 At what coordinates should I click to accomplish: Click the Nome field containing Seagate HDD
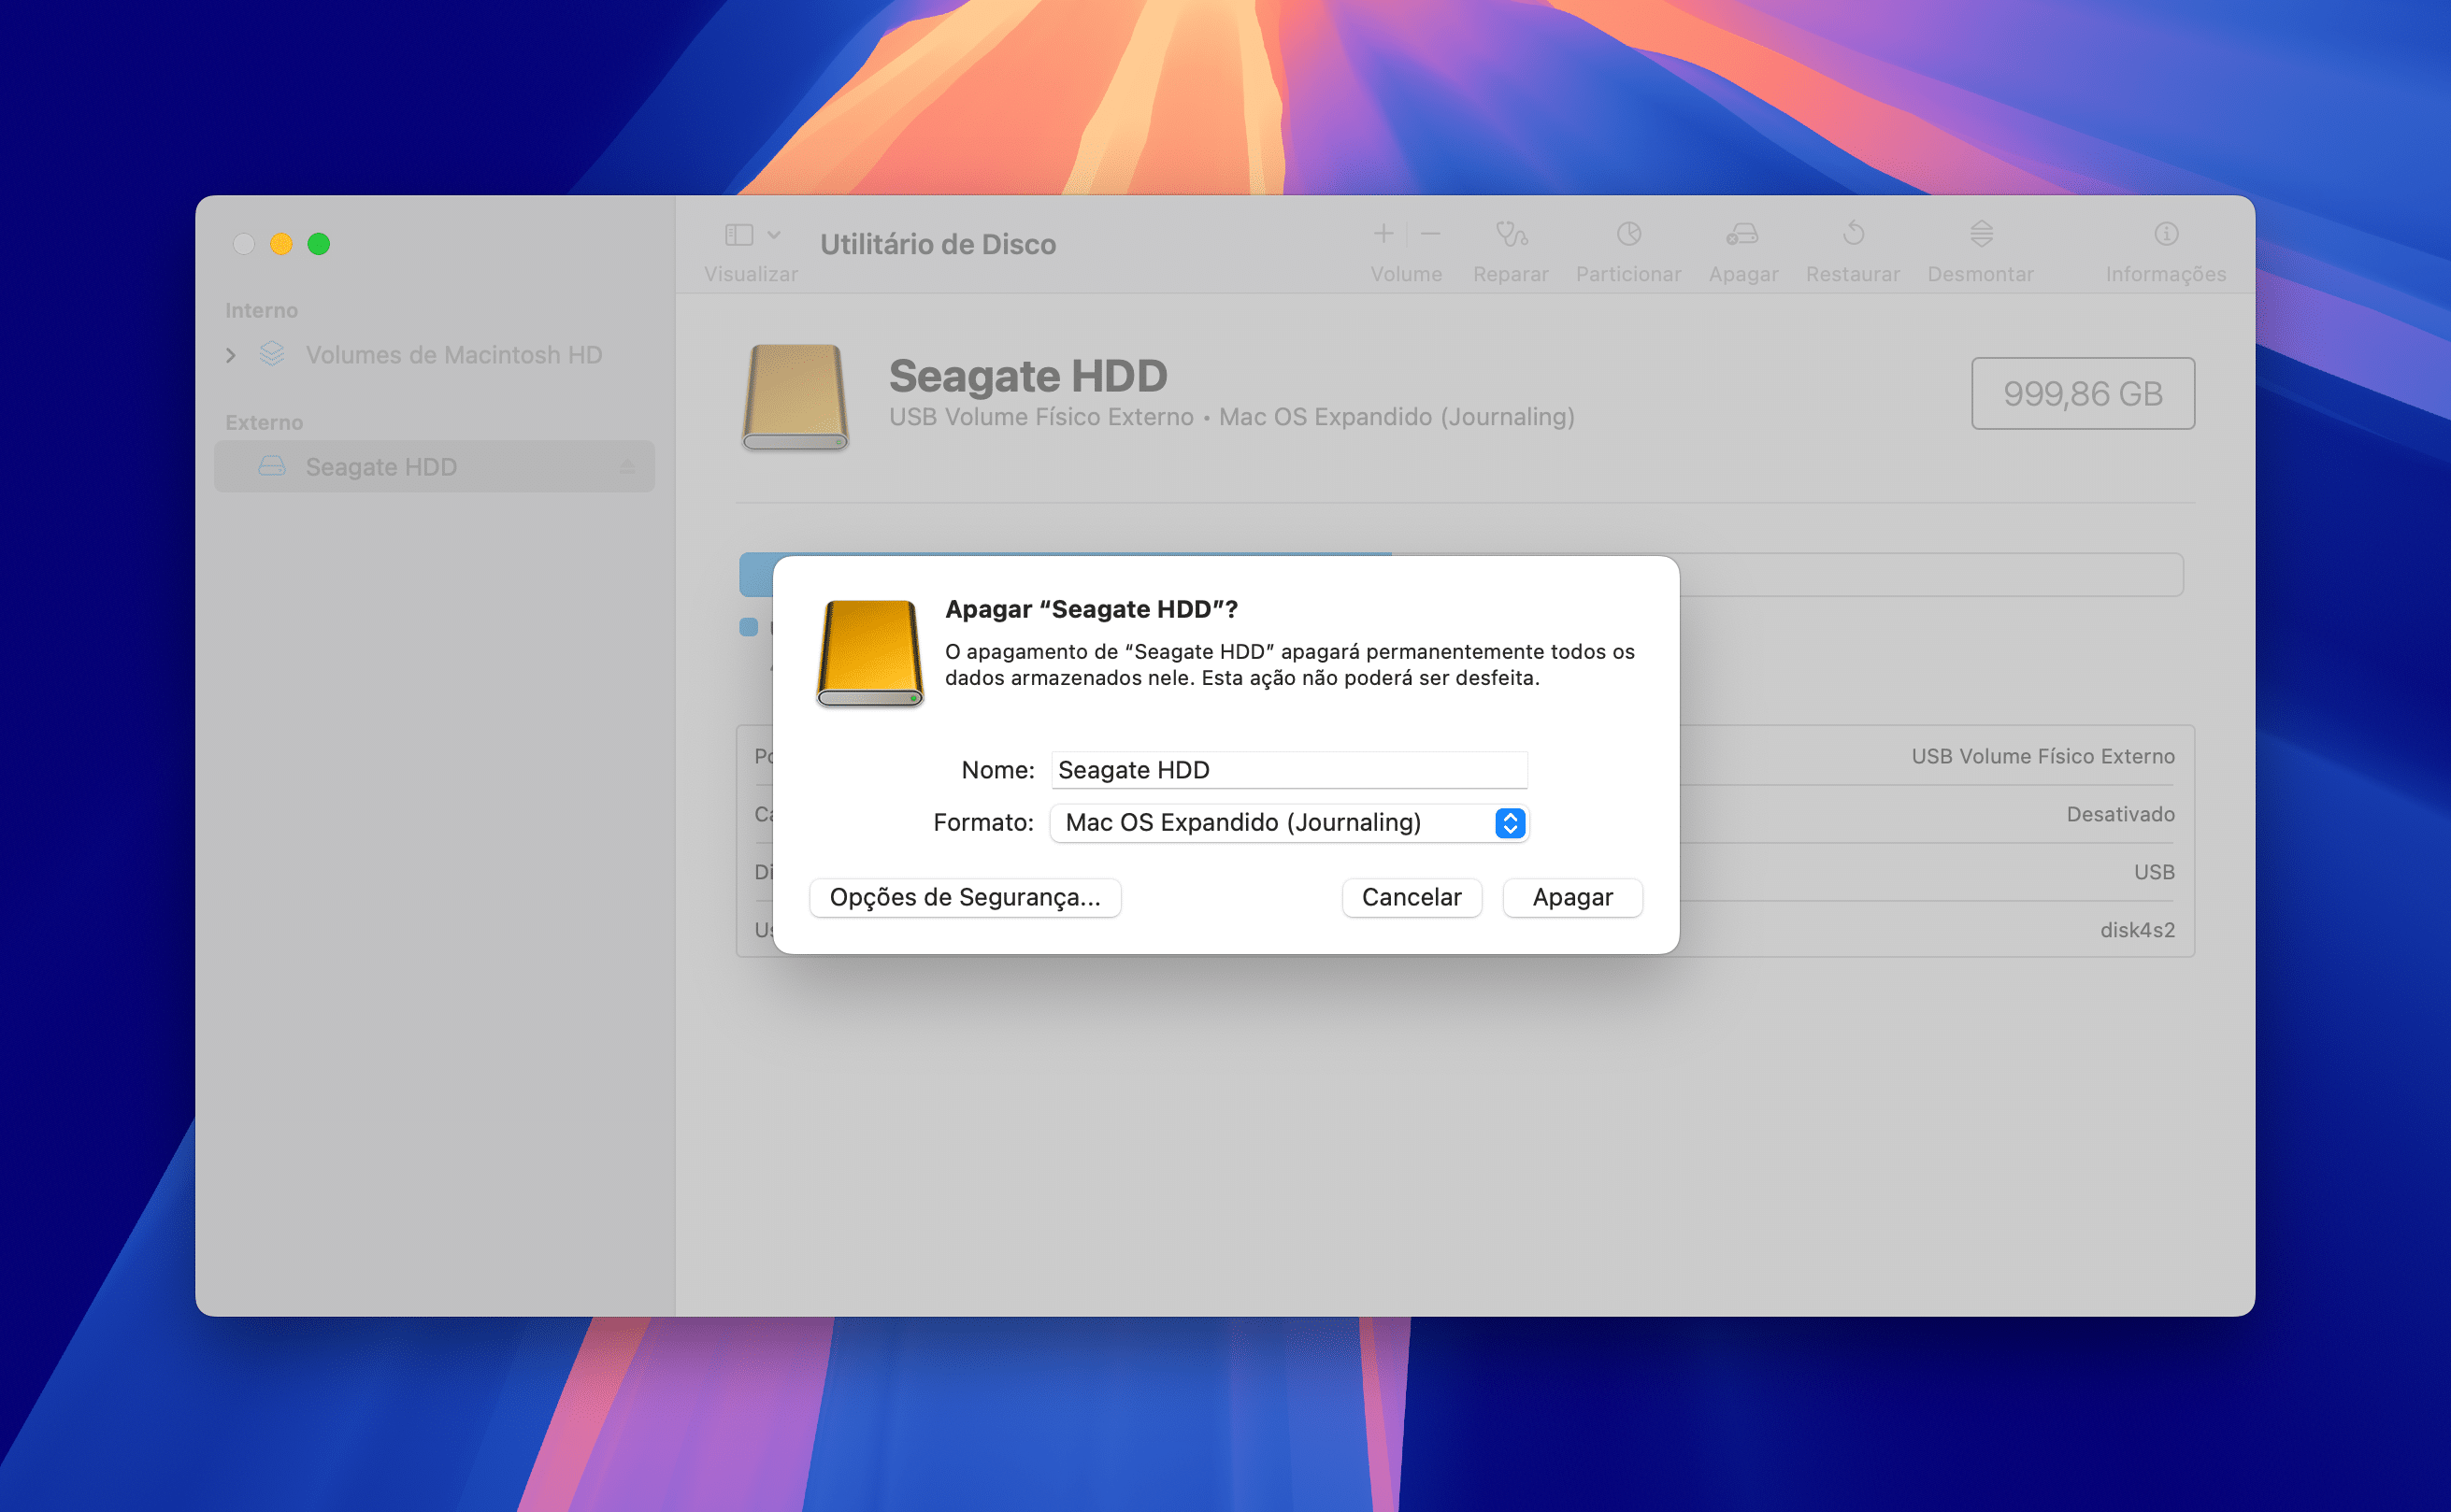coord(1288,769)
